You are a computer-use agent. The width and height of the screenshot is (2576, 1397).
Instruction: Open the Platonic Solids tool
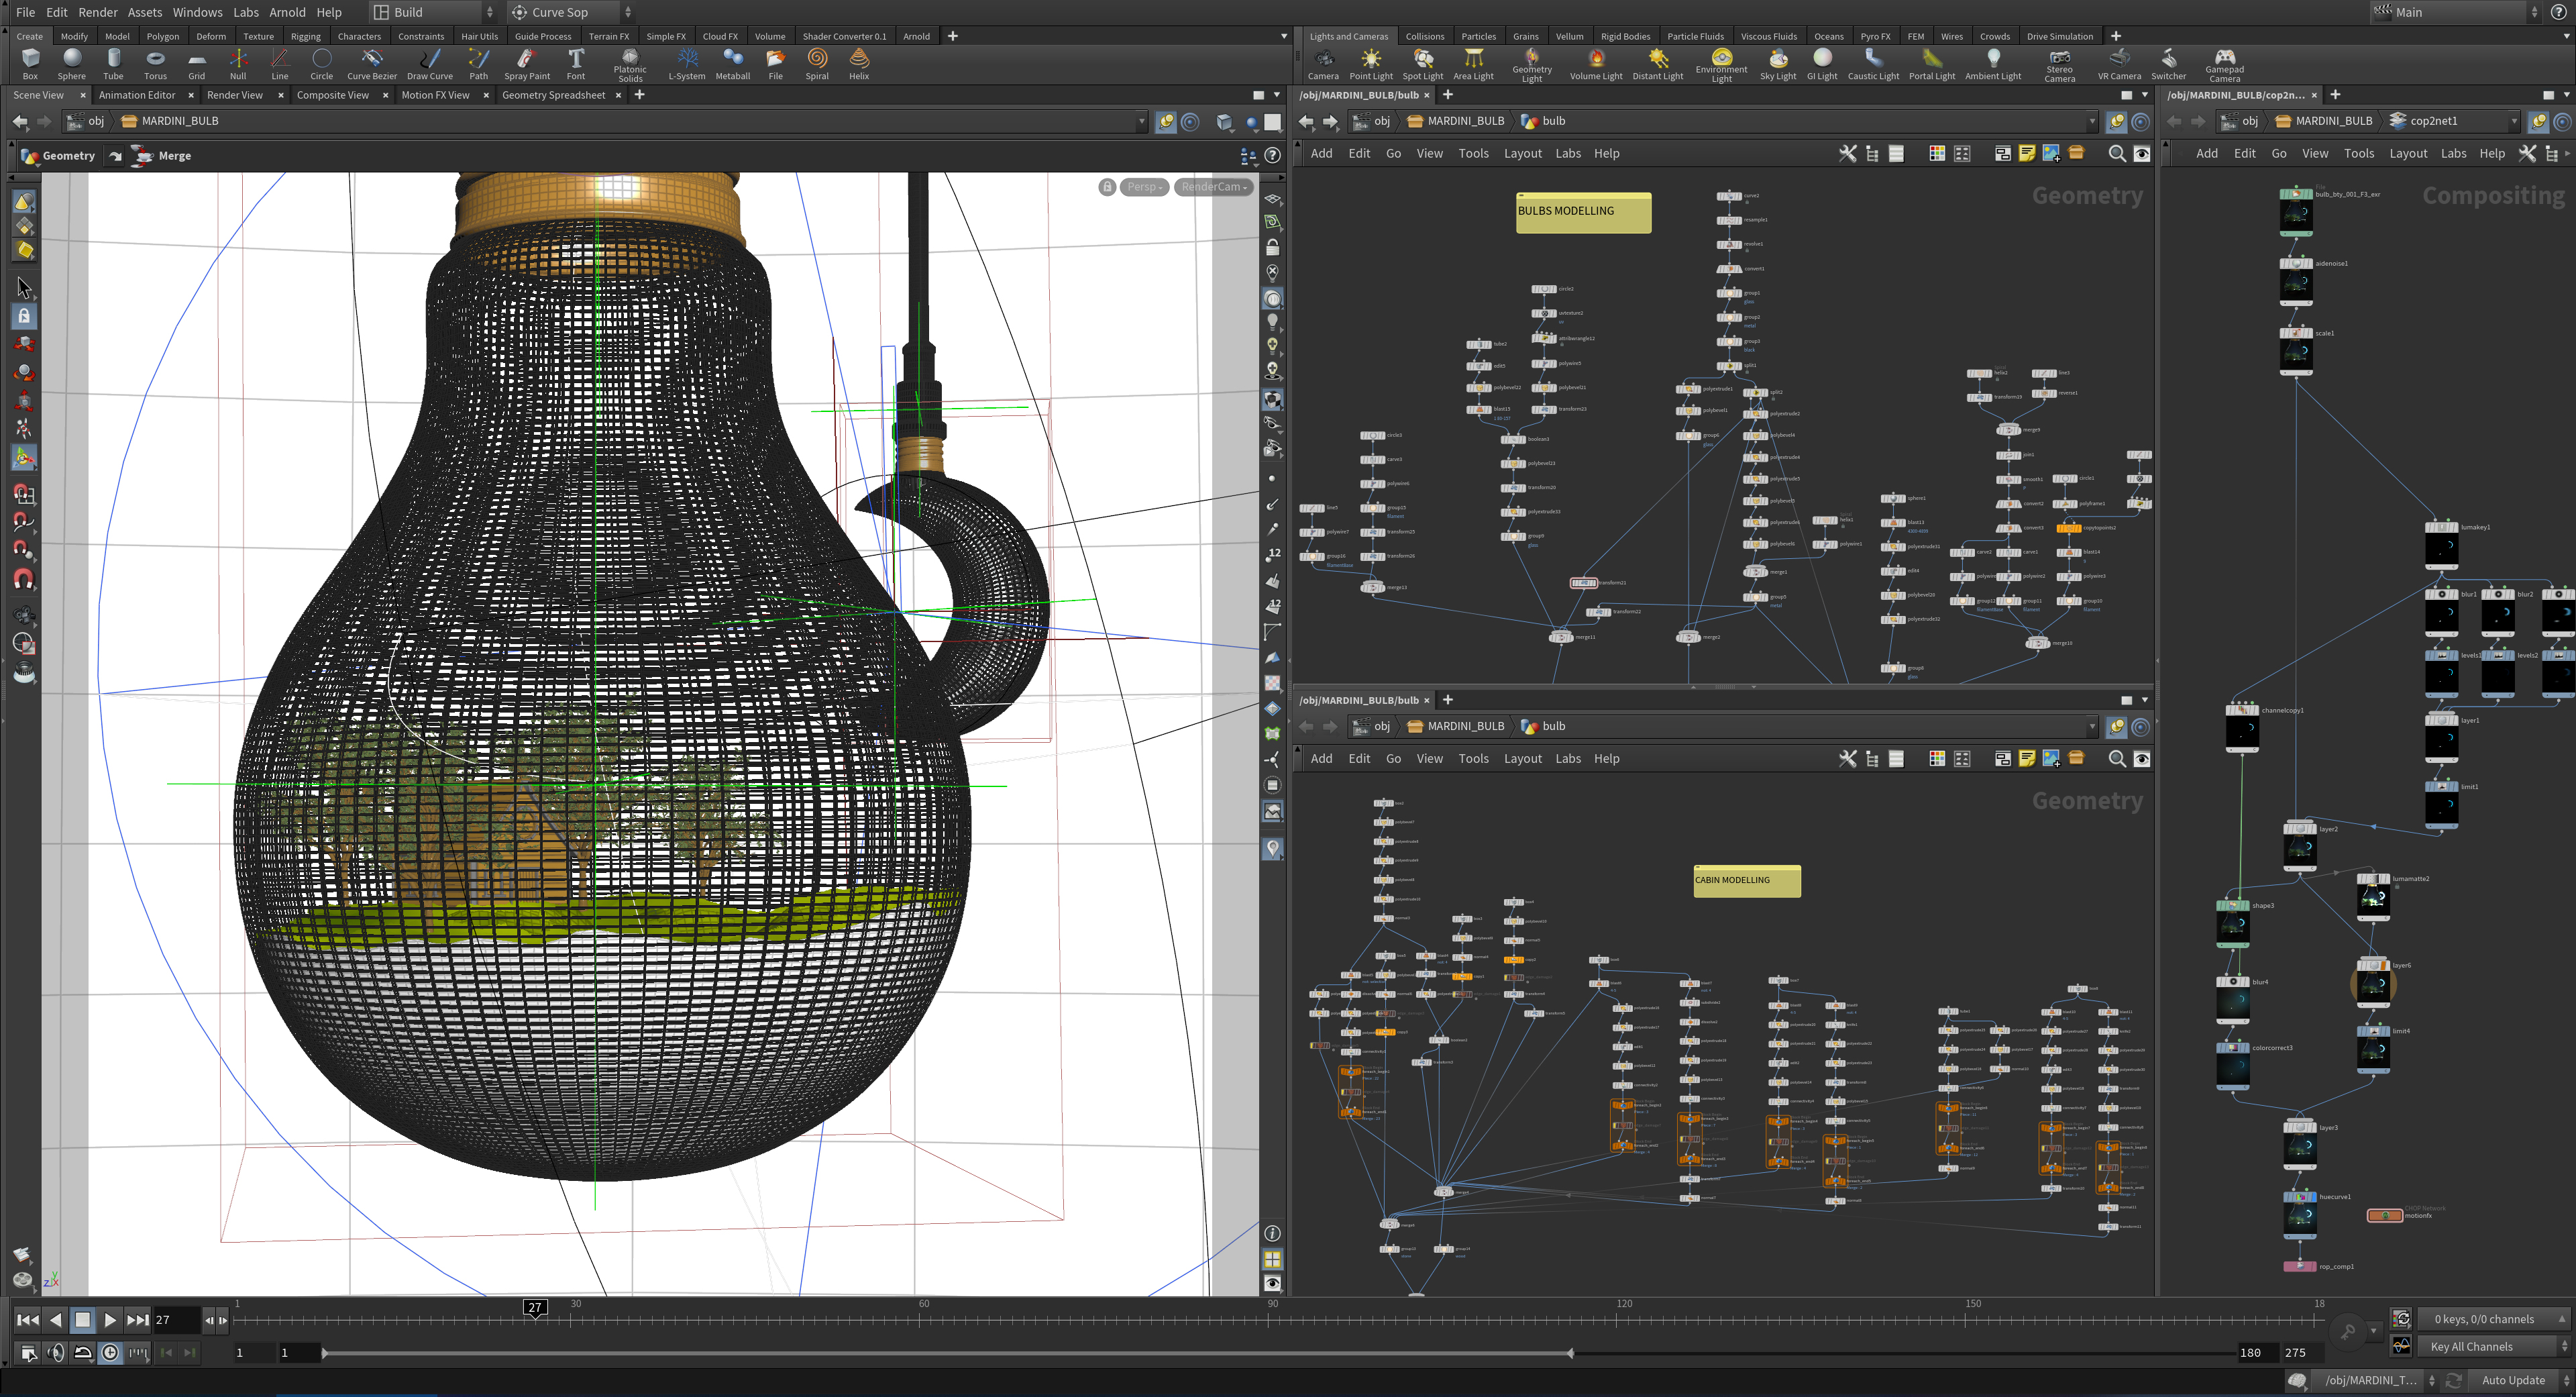click(630, 66)
